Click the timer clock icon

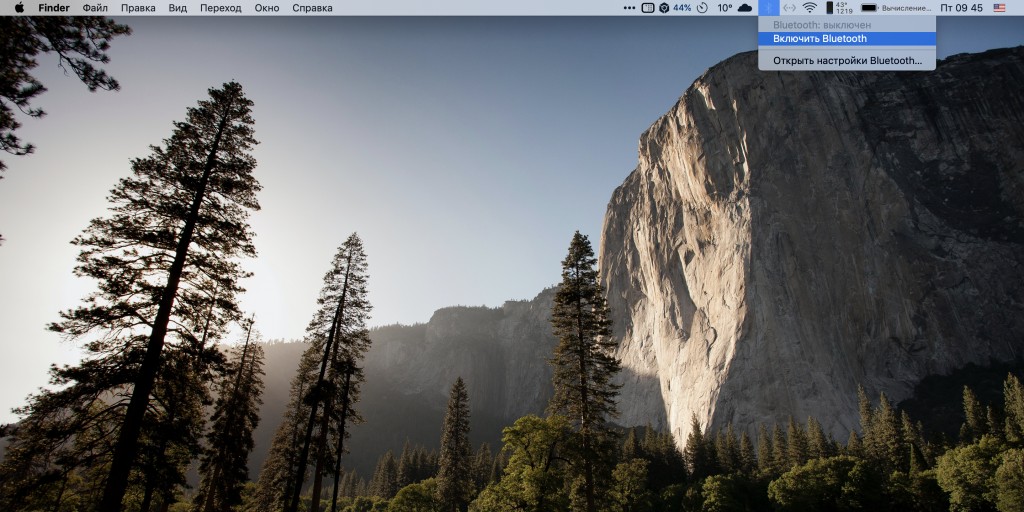point(702,8)
